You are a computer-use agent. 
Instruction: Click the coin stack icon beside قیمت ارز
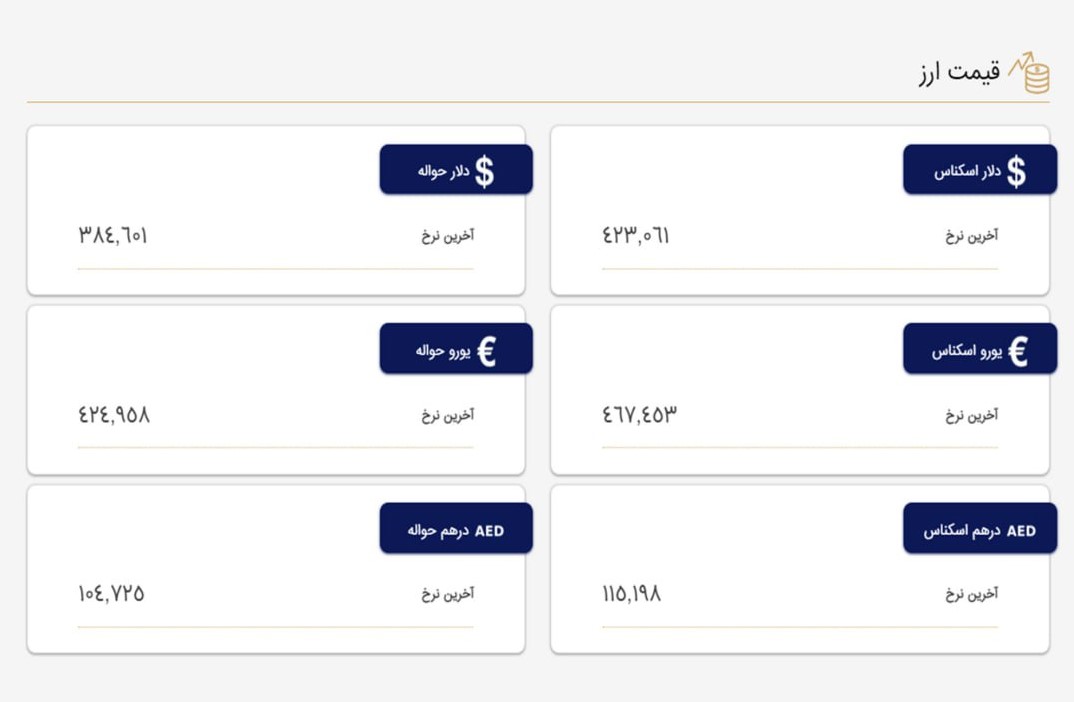pyautogui.click(x=1029, y=73)
